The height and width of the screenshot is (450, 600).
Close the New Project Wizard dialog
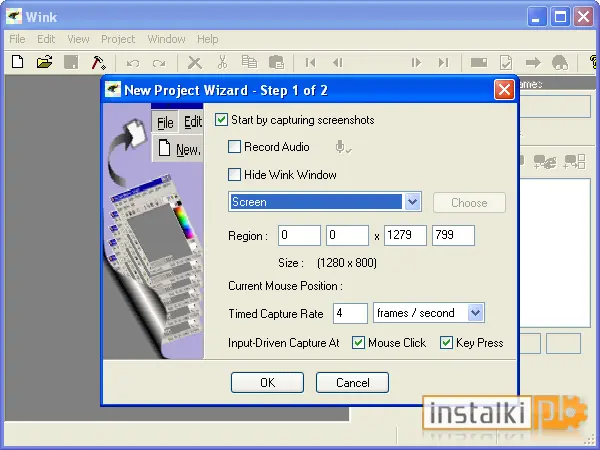point(504,90)
